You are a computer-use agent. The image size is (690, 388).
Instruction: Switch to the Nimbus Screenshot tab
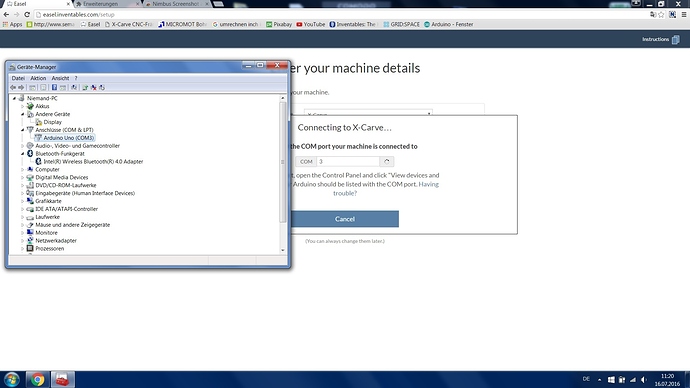(176, 4)
